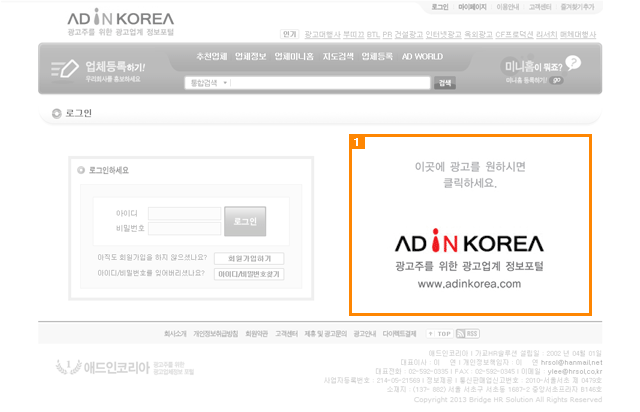Click the 매체대행사 popular keyword link
The width and height of the screenshot is (640, 412).
tap(578, 34)
